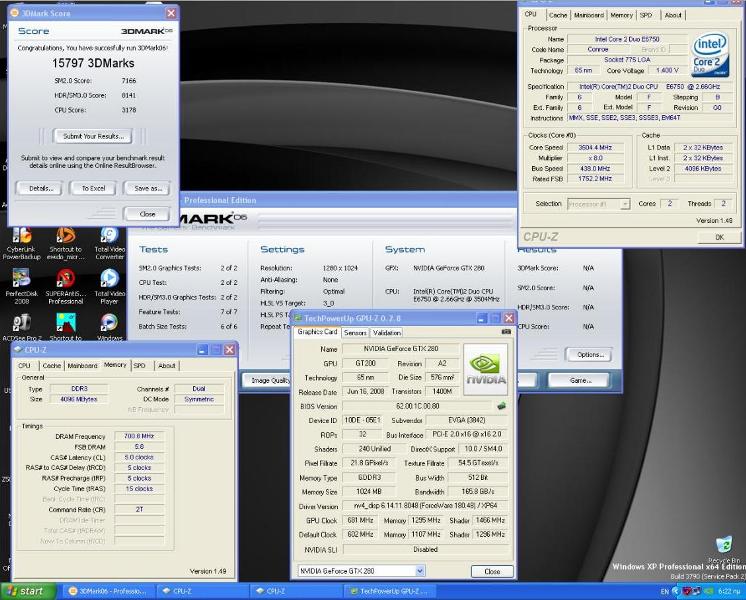This screenshot has height=600, width=746.
Task: Click the NVIDIA logo in GPU-Z
Action: tap(485, 369)
